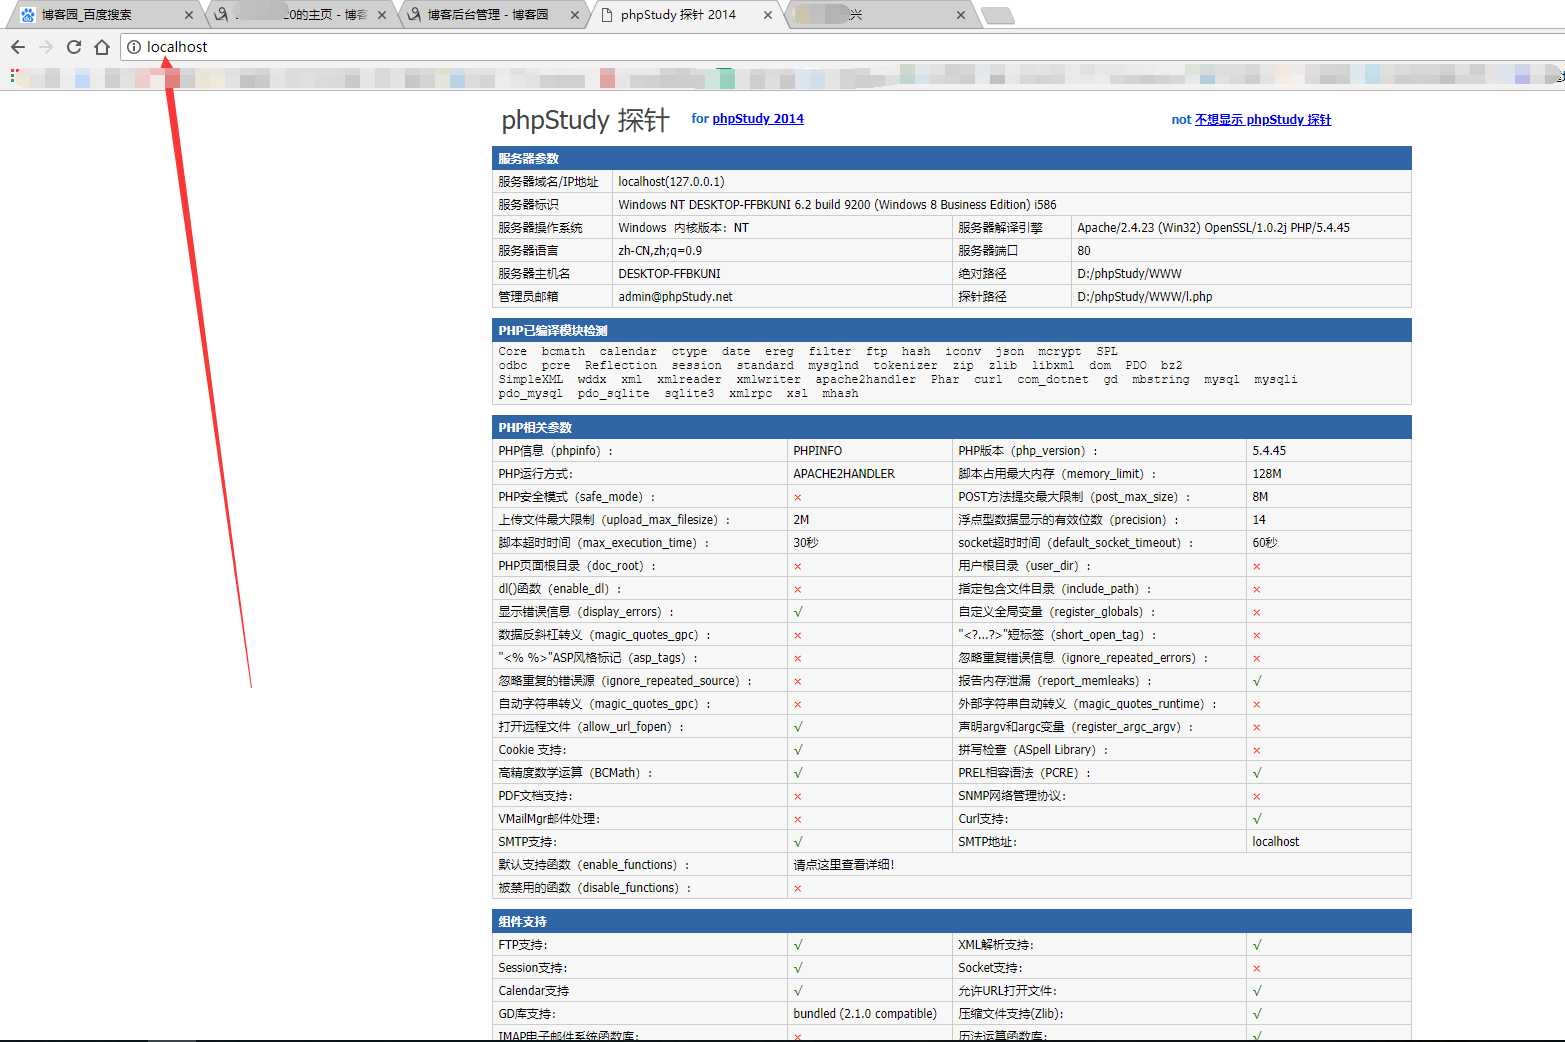Screen dimensions: 1565x1042
Task: Click the max_execution_time value 30秒
Action: pos(806,543)
